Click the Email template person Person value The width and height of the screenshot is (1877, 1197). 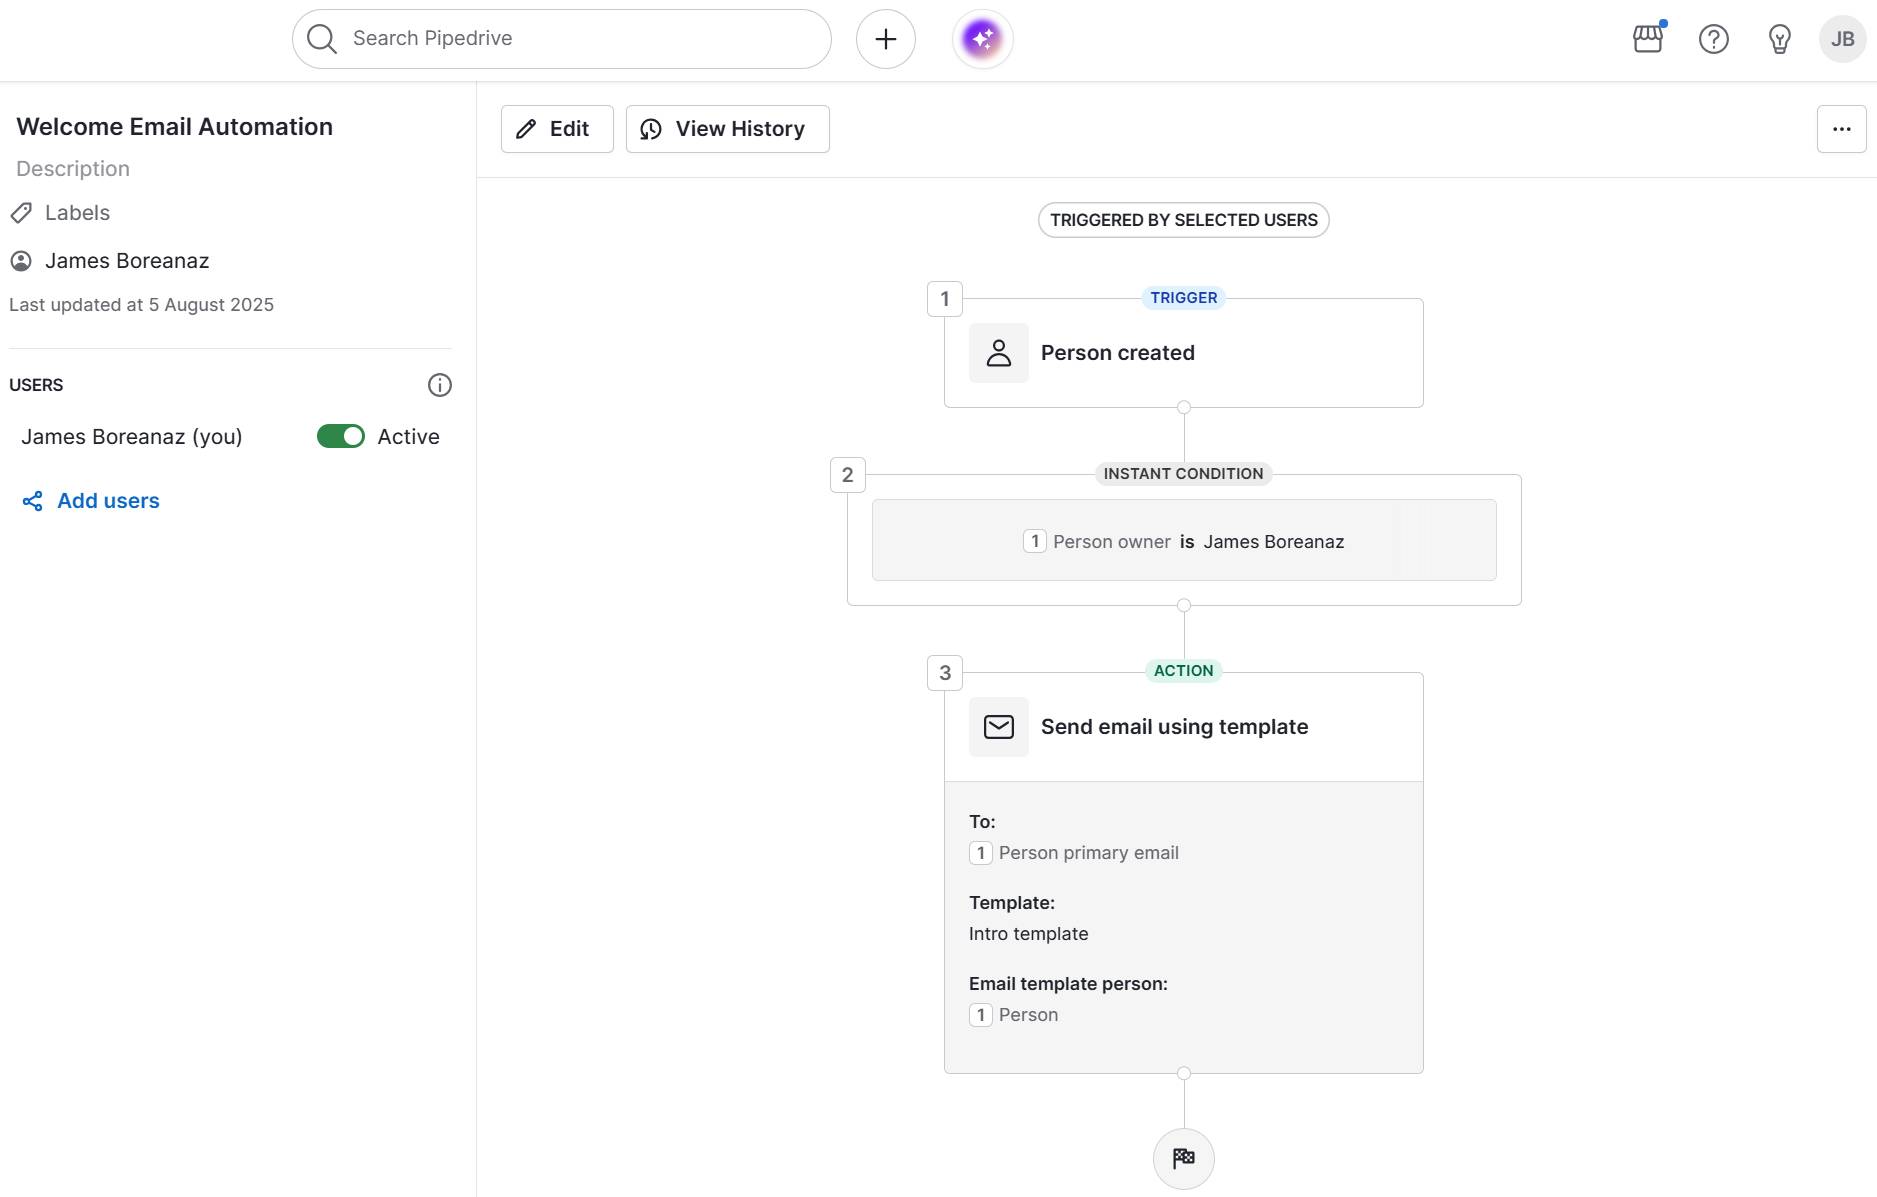(x=1028, y=1015)
